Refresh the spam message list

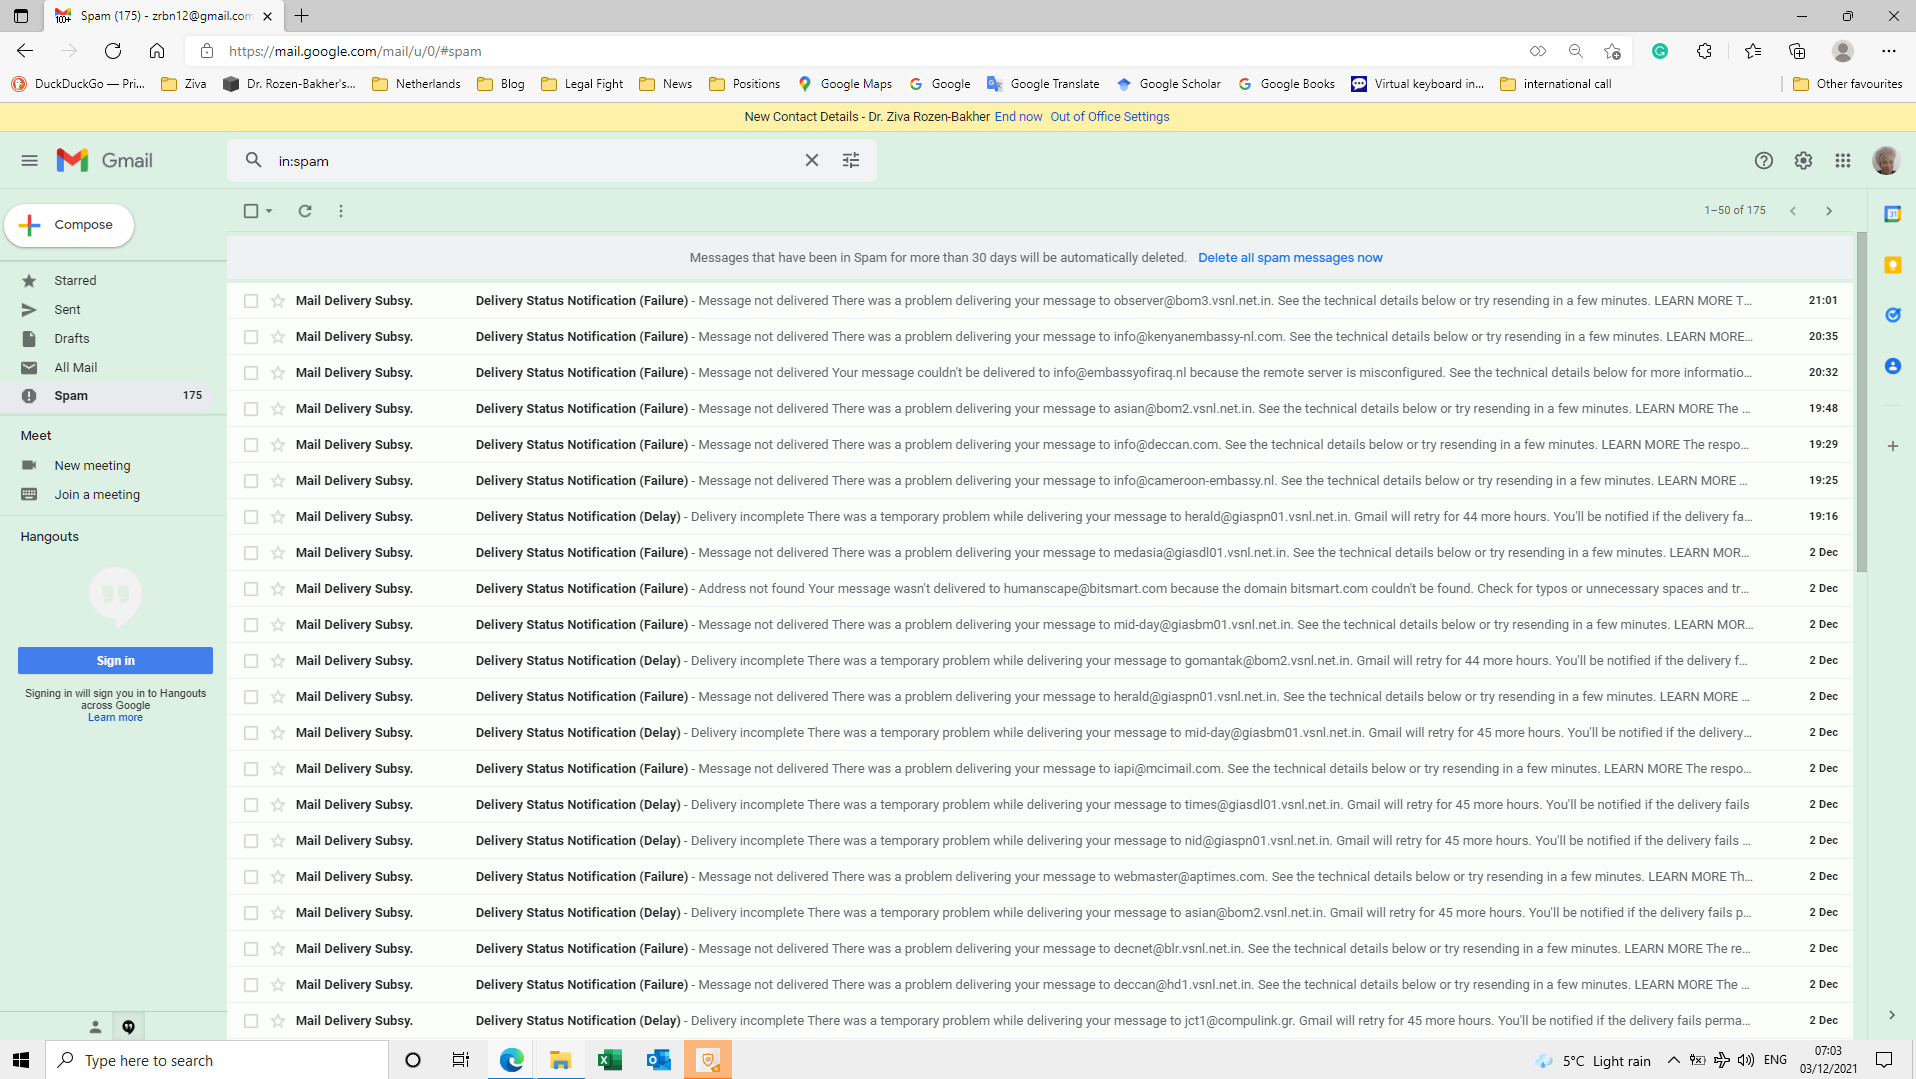tap(305, 211)
